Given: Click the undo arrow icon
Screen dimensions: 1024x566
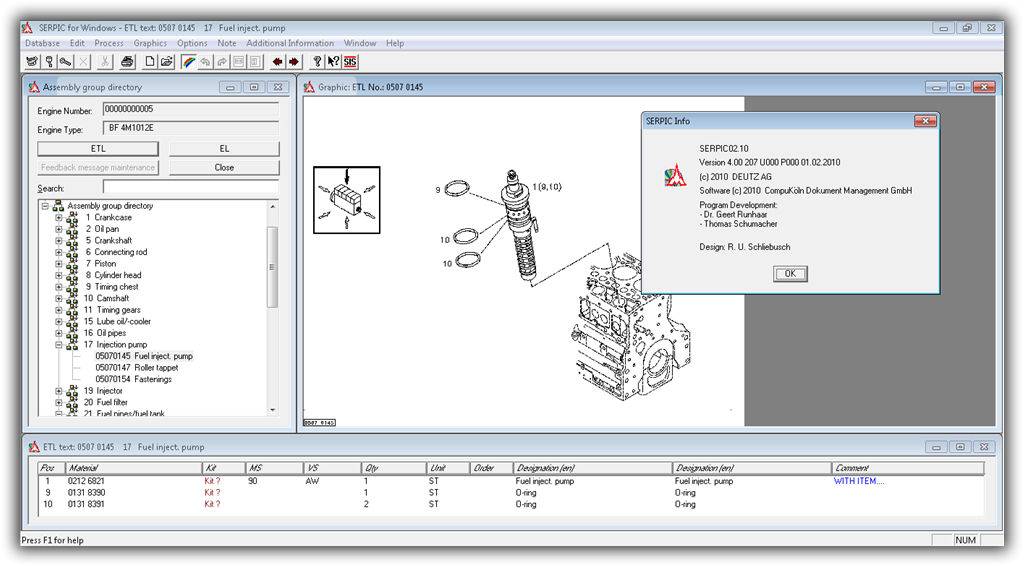Looking at the screenshot, I should click(205, 62).
